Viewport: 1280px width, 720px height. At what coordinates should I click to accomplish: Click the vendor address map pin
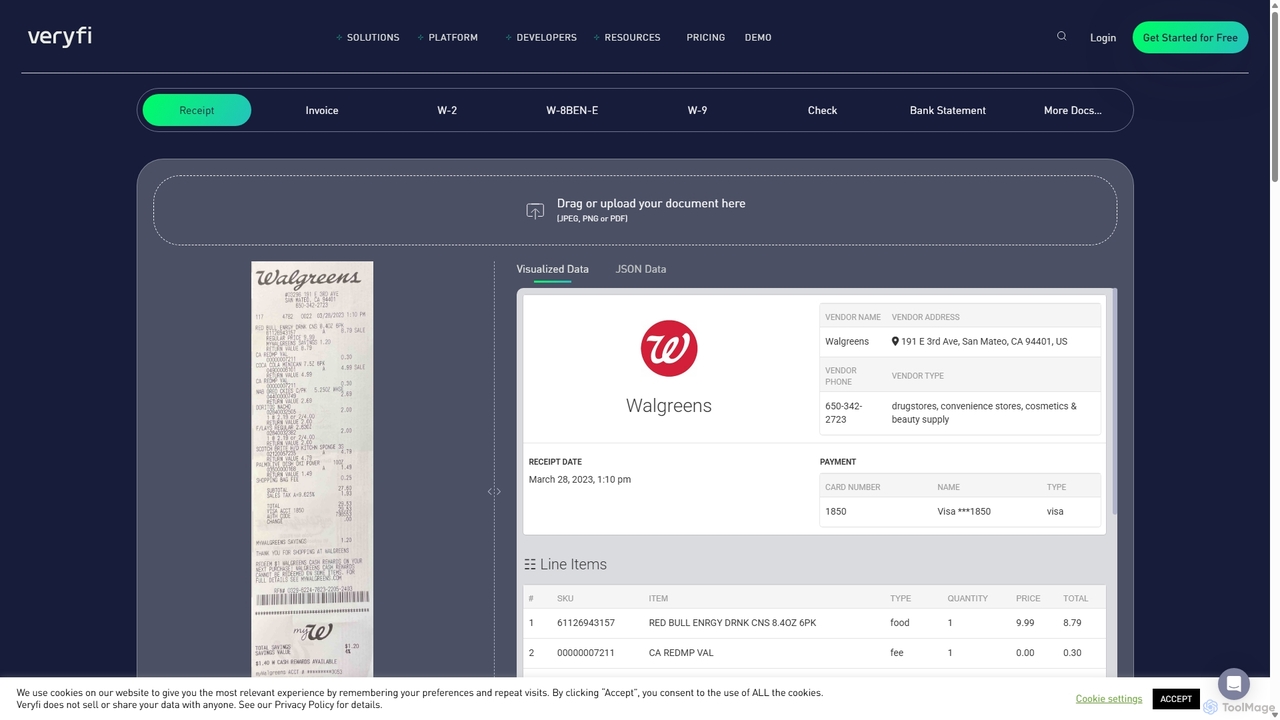pyautogui.click(x=895, y=341)
